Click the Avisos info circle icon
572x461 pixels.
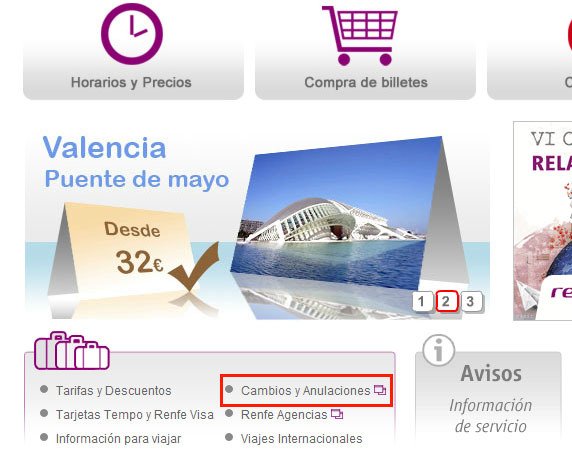coord(438,350)
